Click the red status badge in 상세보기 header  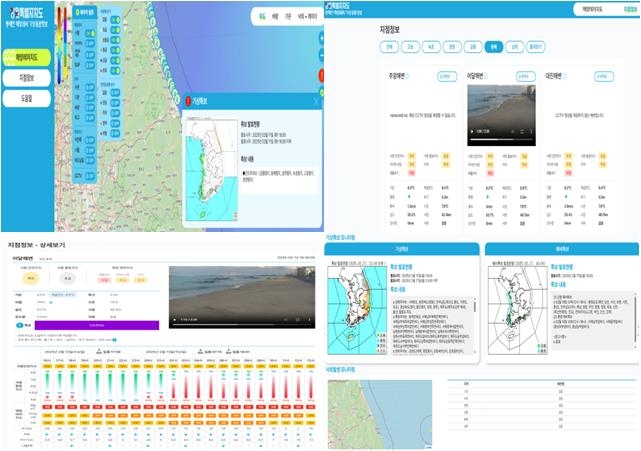tap(104, 280)
